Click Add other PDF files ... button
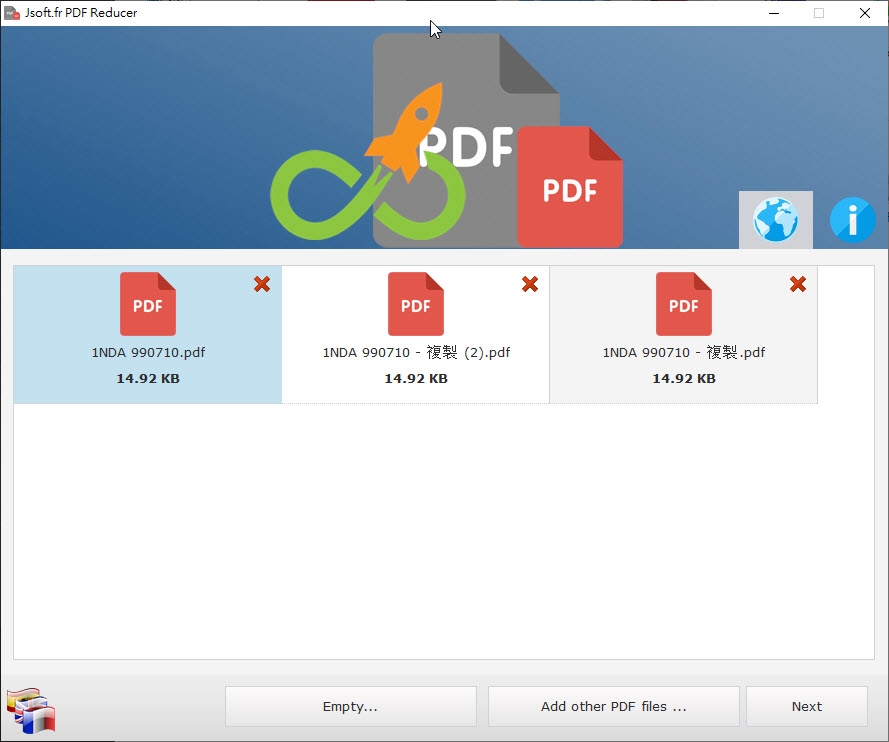Viewport: 889px width, 742px height. [613, 706]
